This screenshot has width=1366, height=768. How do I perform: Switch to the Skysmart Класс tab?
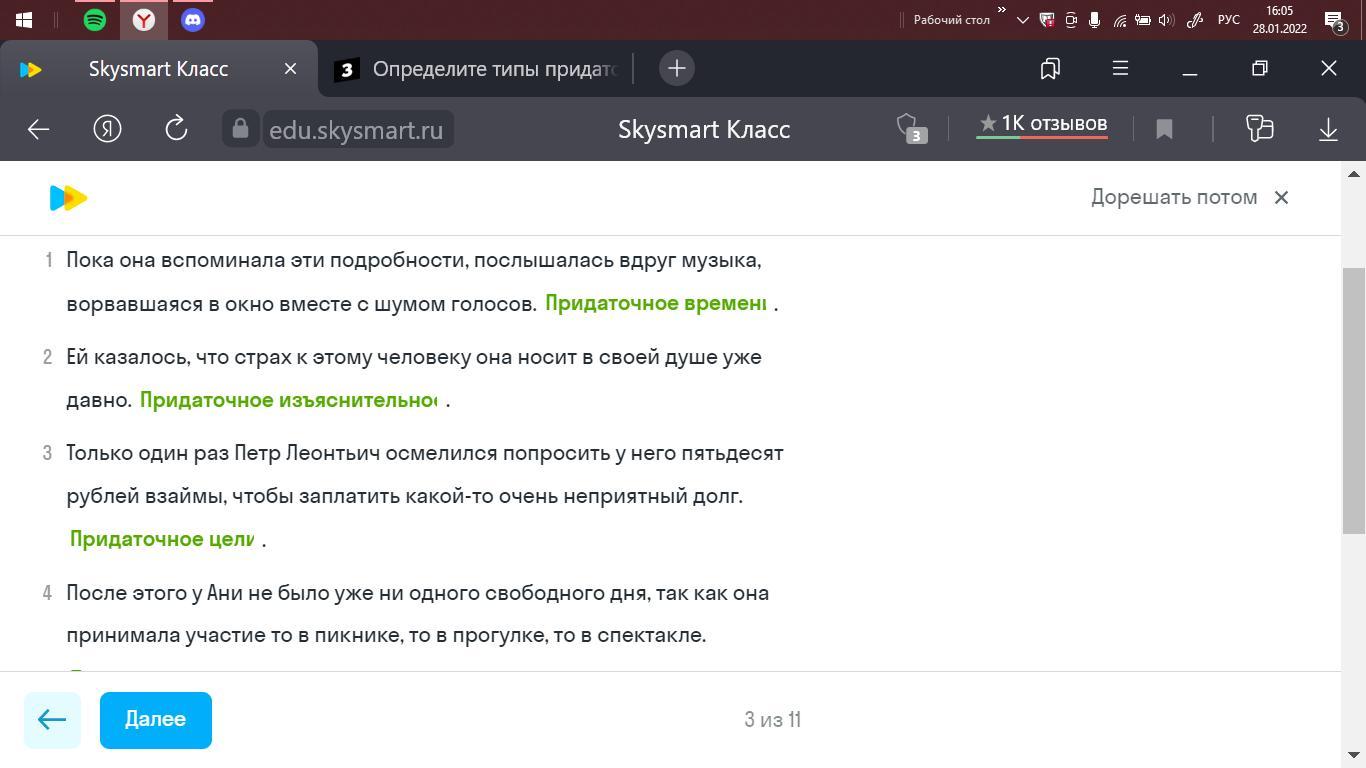159,68
